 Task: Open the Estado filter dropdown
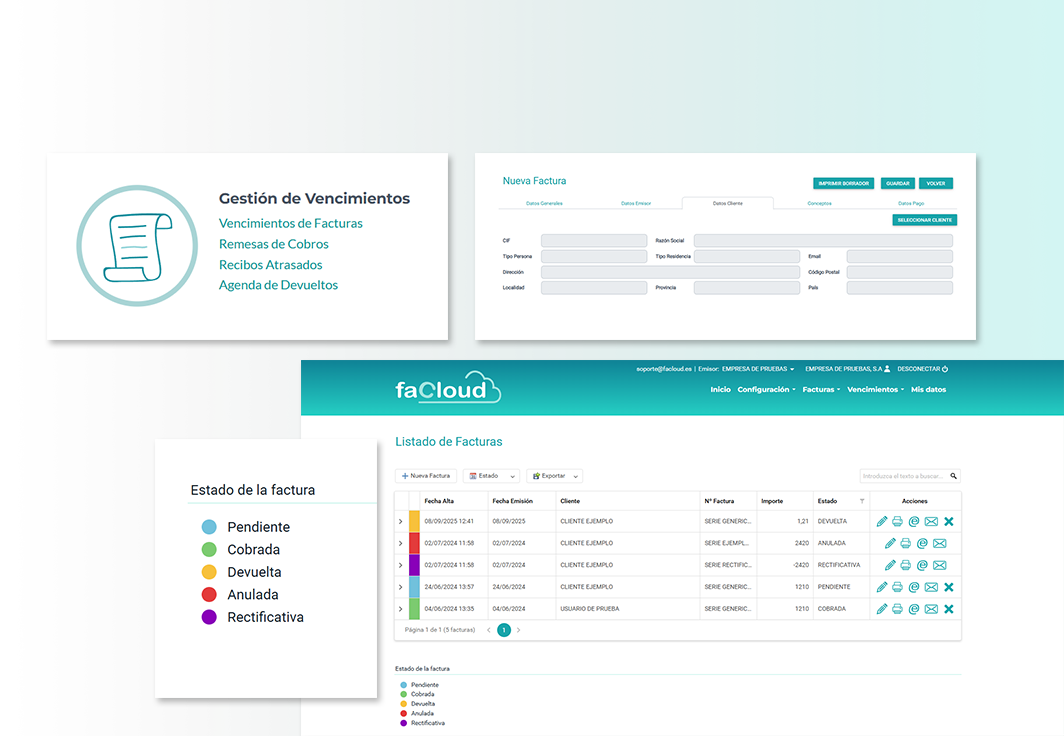click(x=491, y=476)
